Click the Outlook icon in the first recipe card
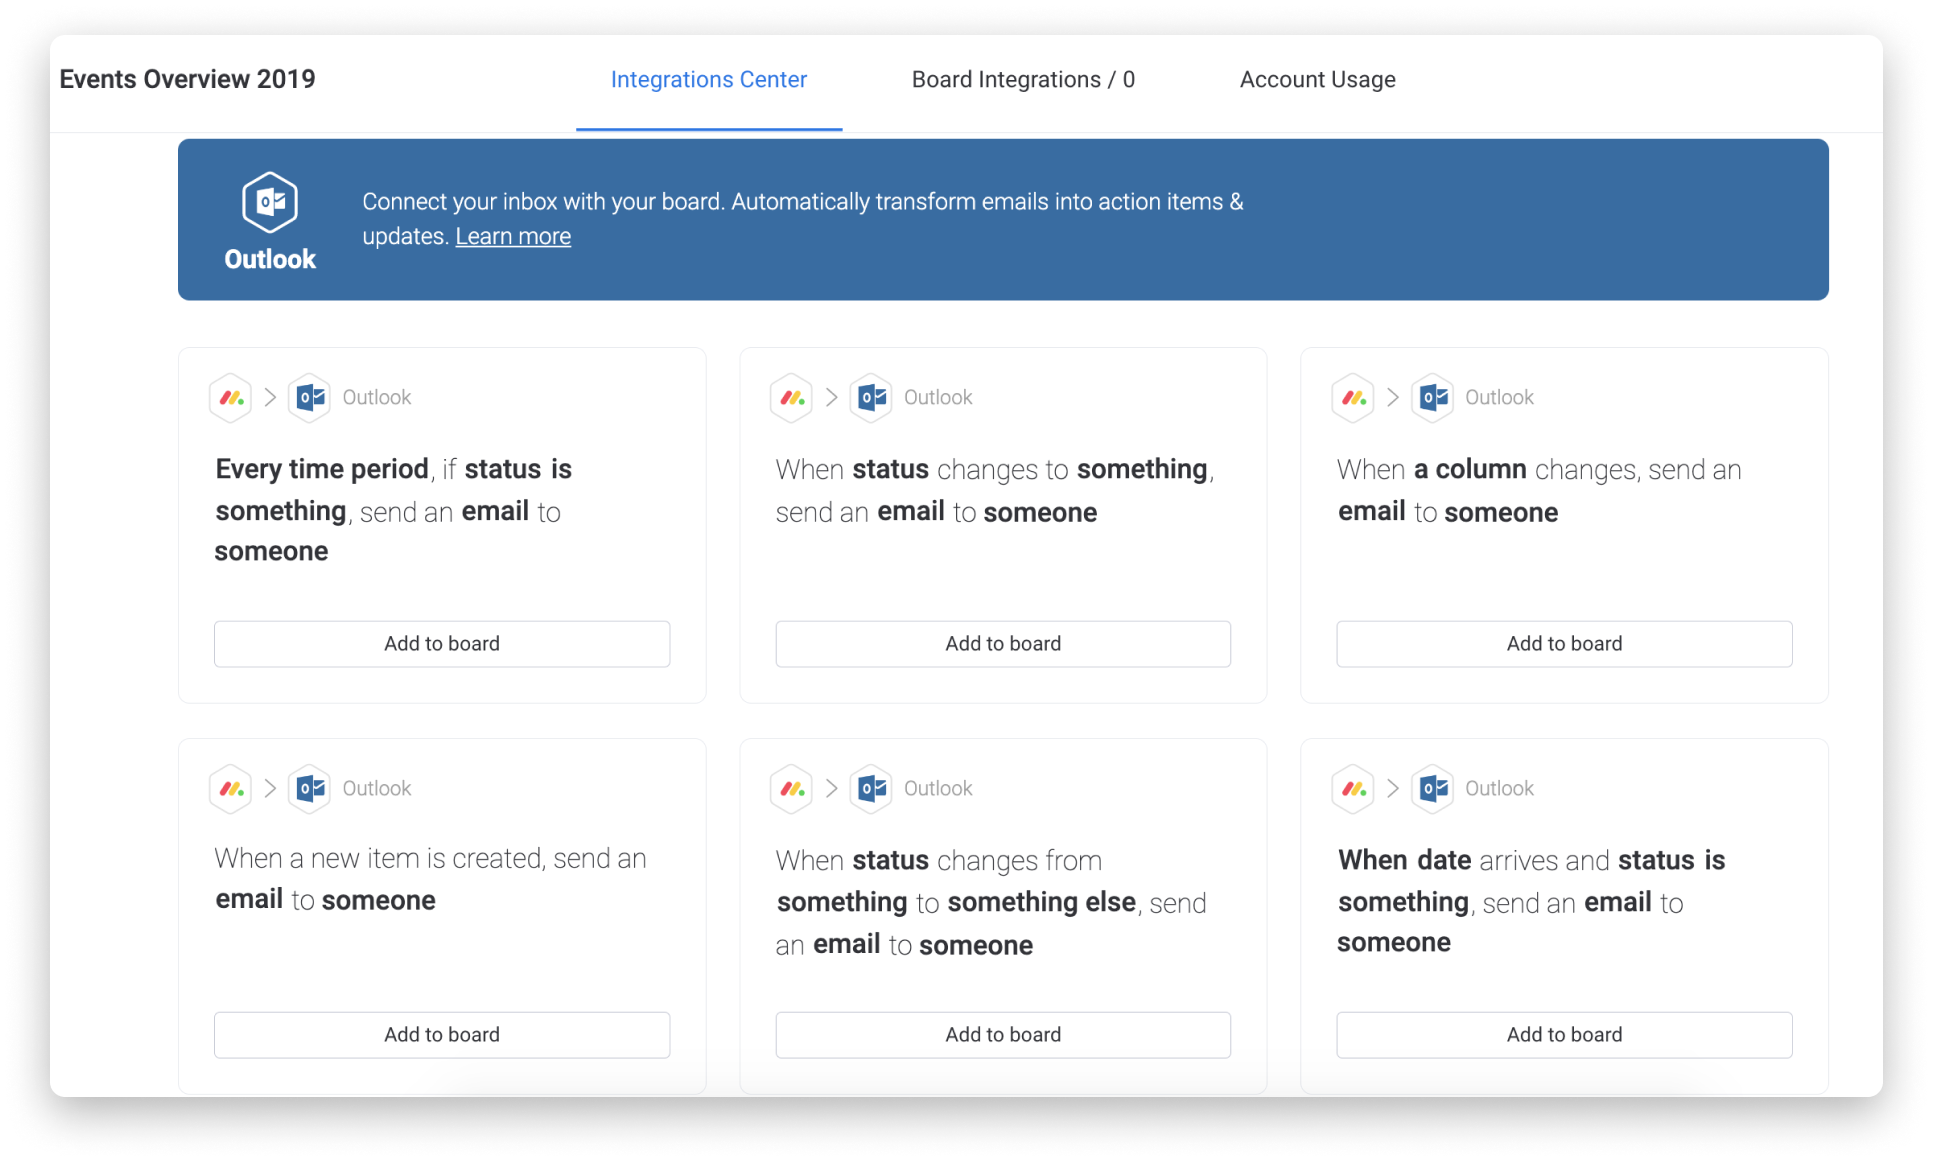The image size is (1933, 1162). pos(309,397)
